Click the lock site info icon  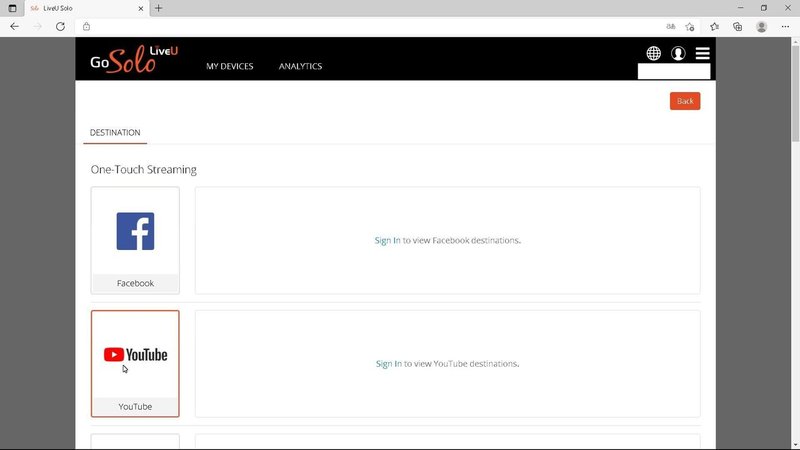(86, 27)
